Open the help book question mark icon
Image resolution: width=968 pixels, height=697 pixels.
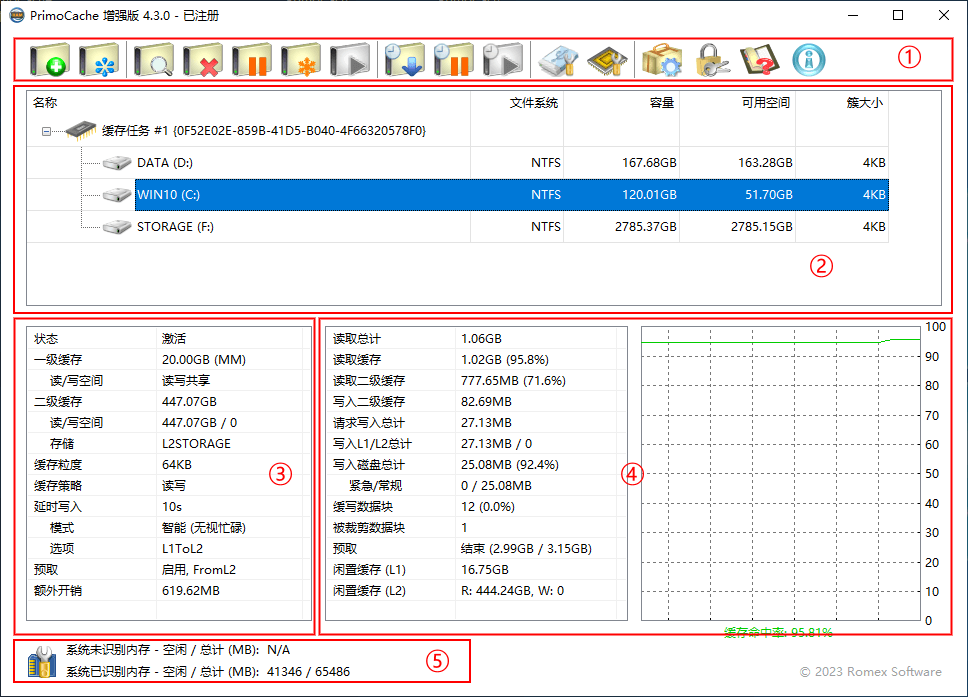point(760,60)
